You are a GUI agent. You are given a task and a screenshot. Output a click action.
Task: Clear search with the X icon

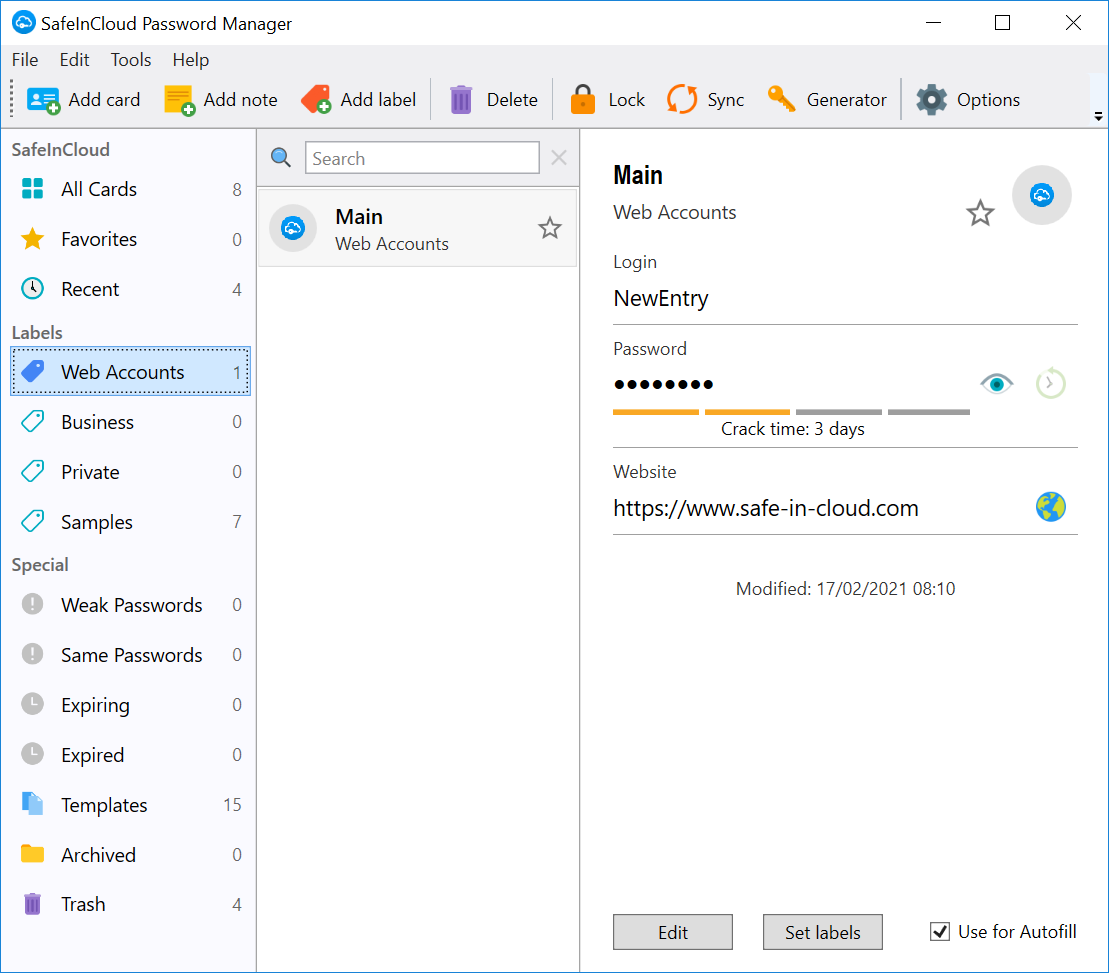click(559, 158)
